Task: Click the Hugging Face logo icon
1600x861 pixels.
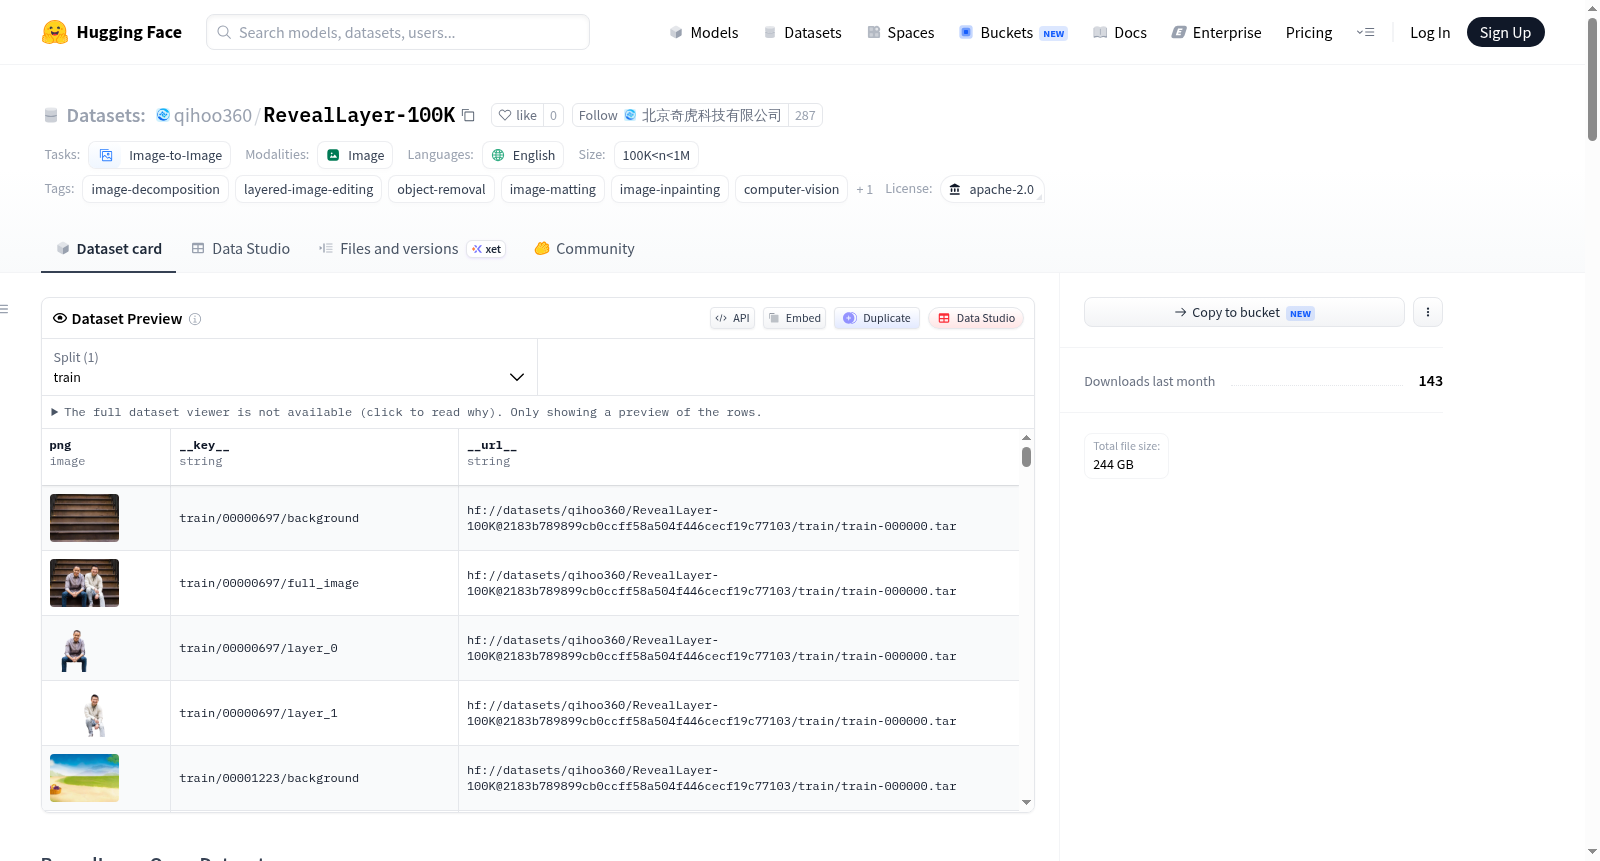Action: [55, 32]
